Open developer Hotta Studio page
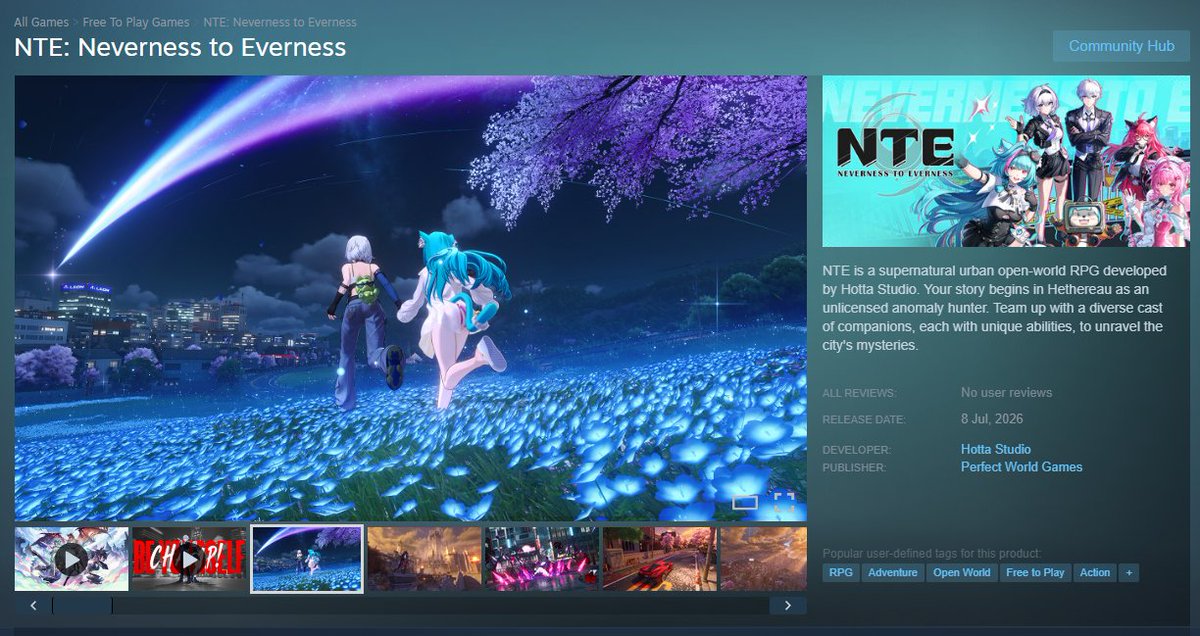 tap(995, 450)
